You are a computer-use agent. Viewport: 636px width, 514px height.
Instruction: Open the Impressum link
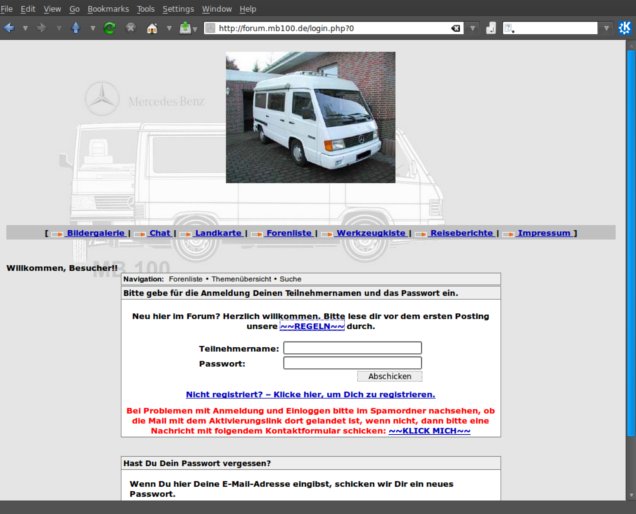544,233
